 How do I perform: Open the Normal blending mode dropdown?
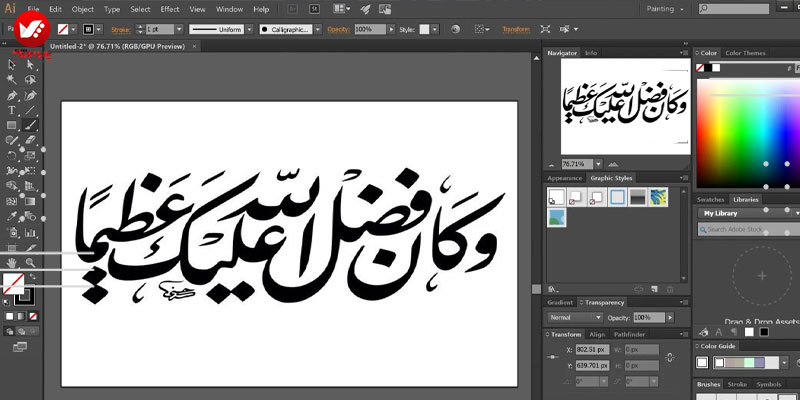click(576, 317)
